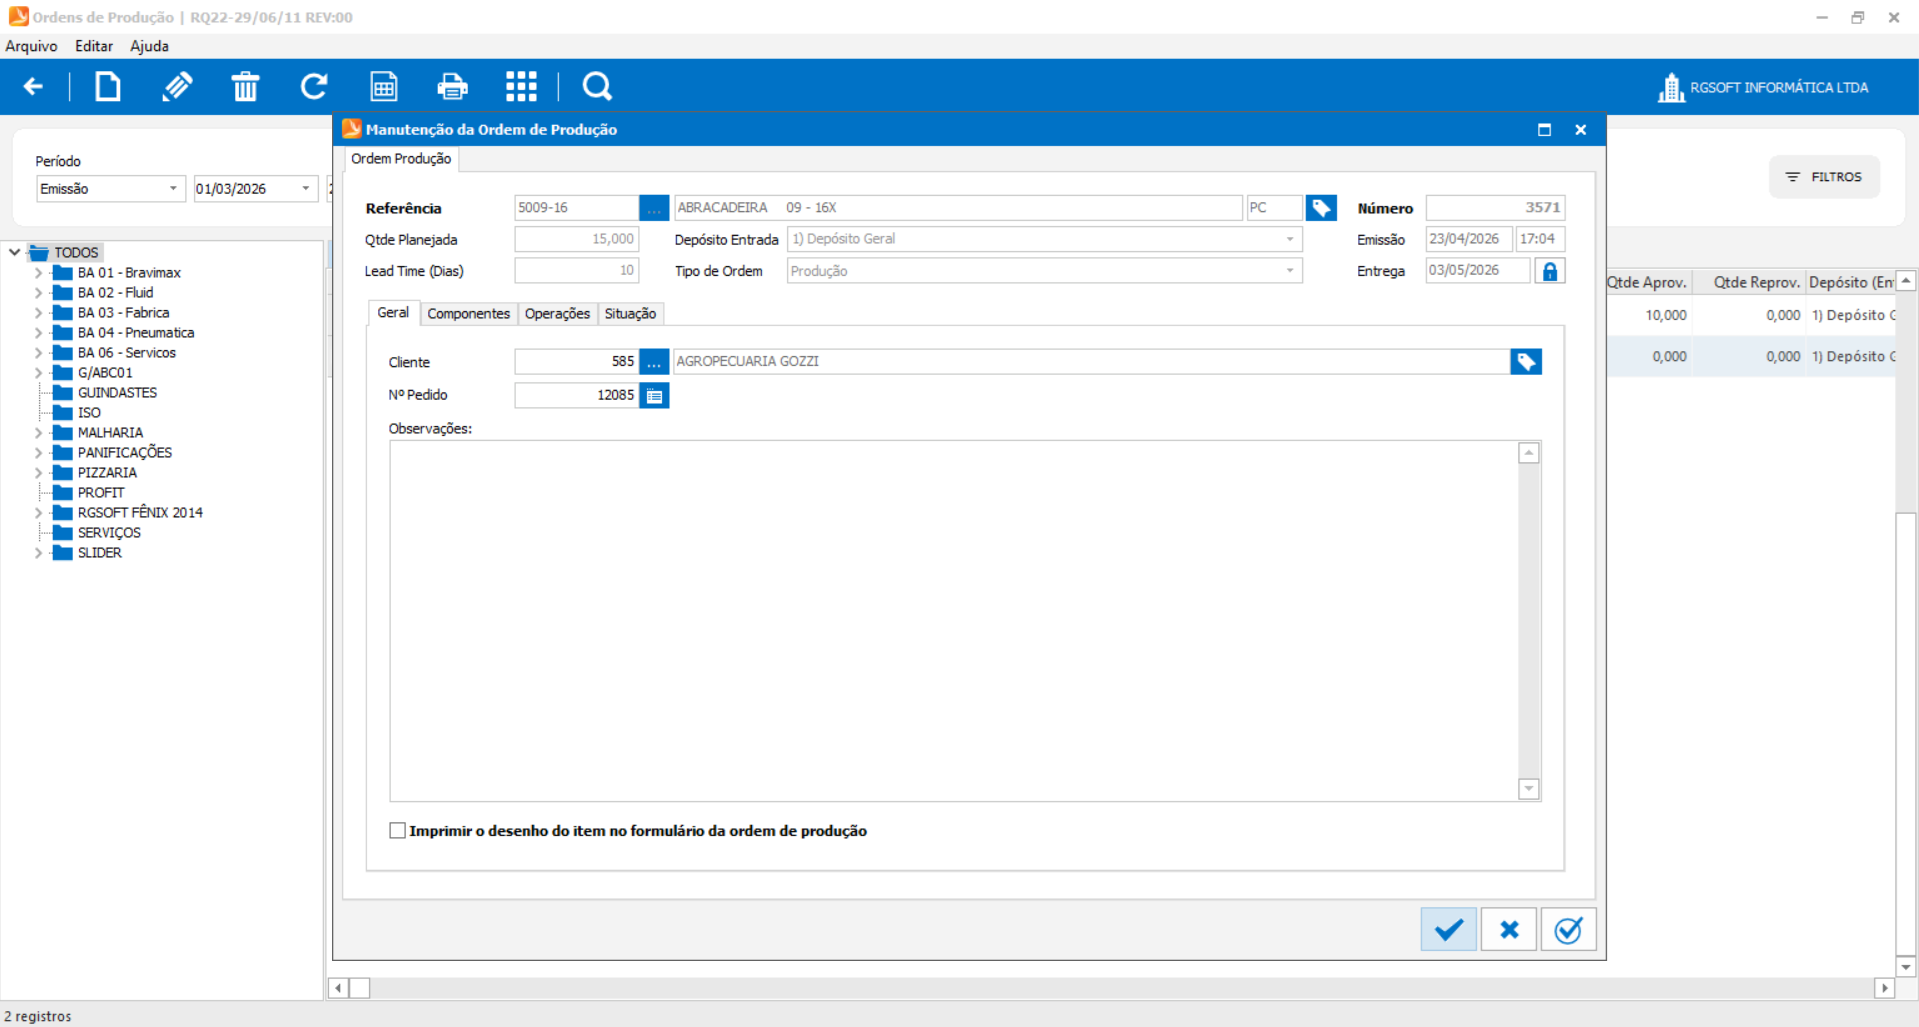Open the FILTROS button
The image size is (1919, 1027).
tap(1824, 177)
